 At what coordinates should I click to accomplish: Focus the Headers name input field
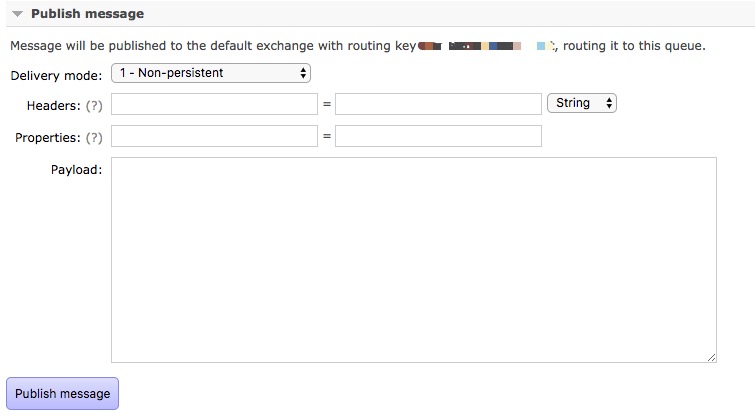214,104
